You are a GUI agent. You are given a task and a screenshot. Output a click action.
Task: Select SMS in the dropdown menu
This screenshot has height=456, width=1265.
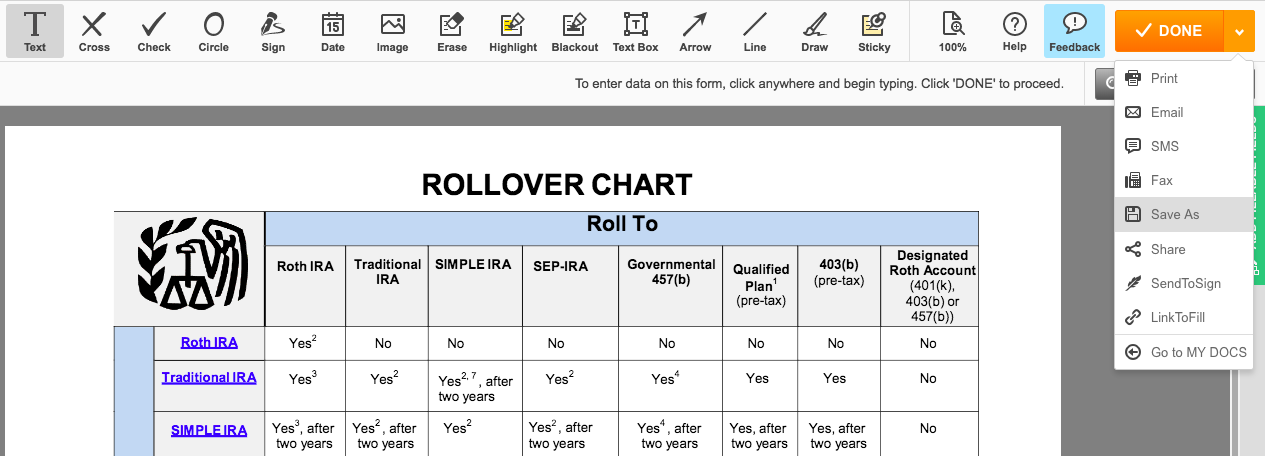[x=1184, y=146]
